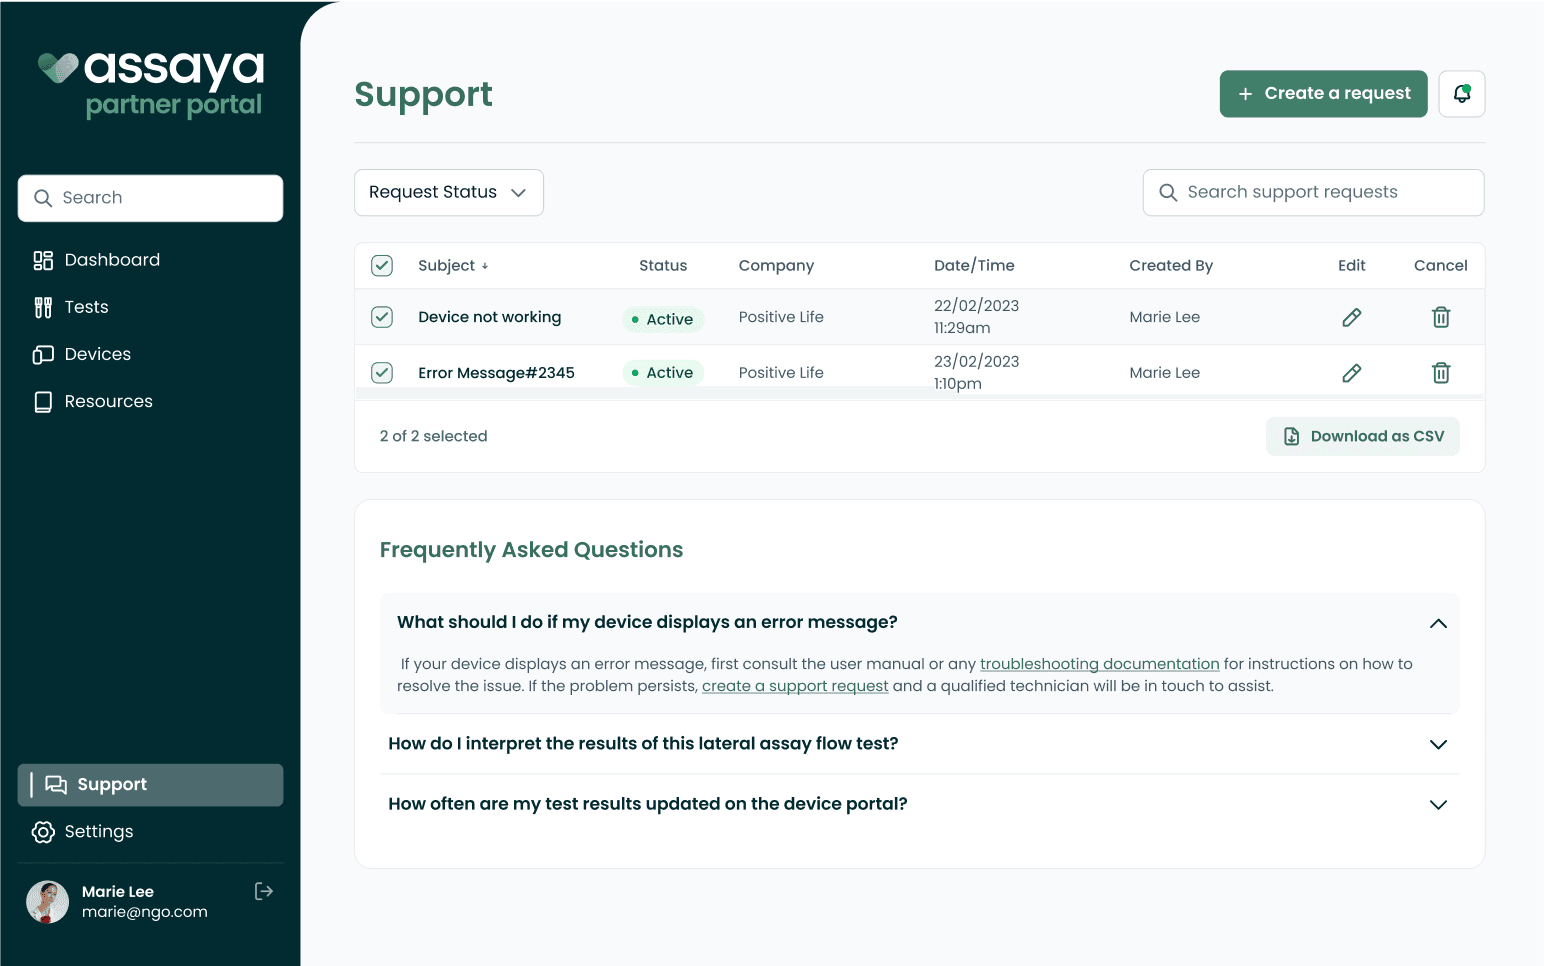Click the Search support requests field
The image size is (1544, 966).
coord(1312,192)
